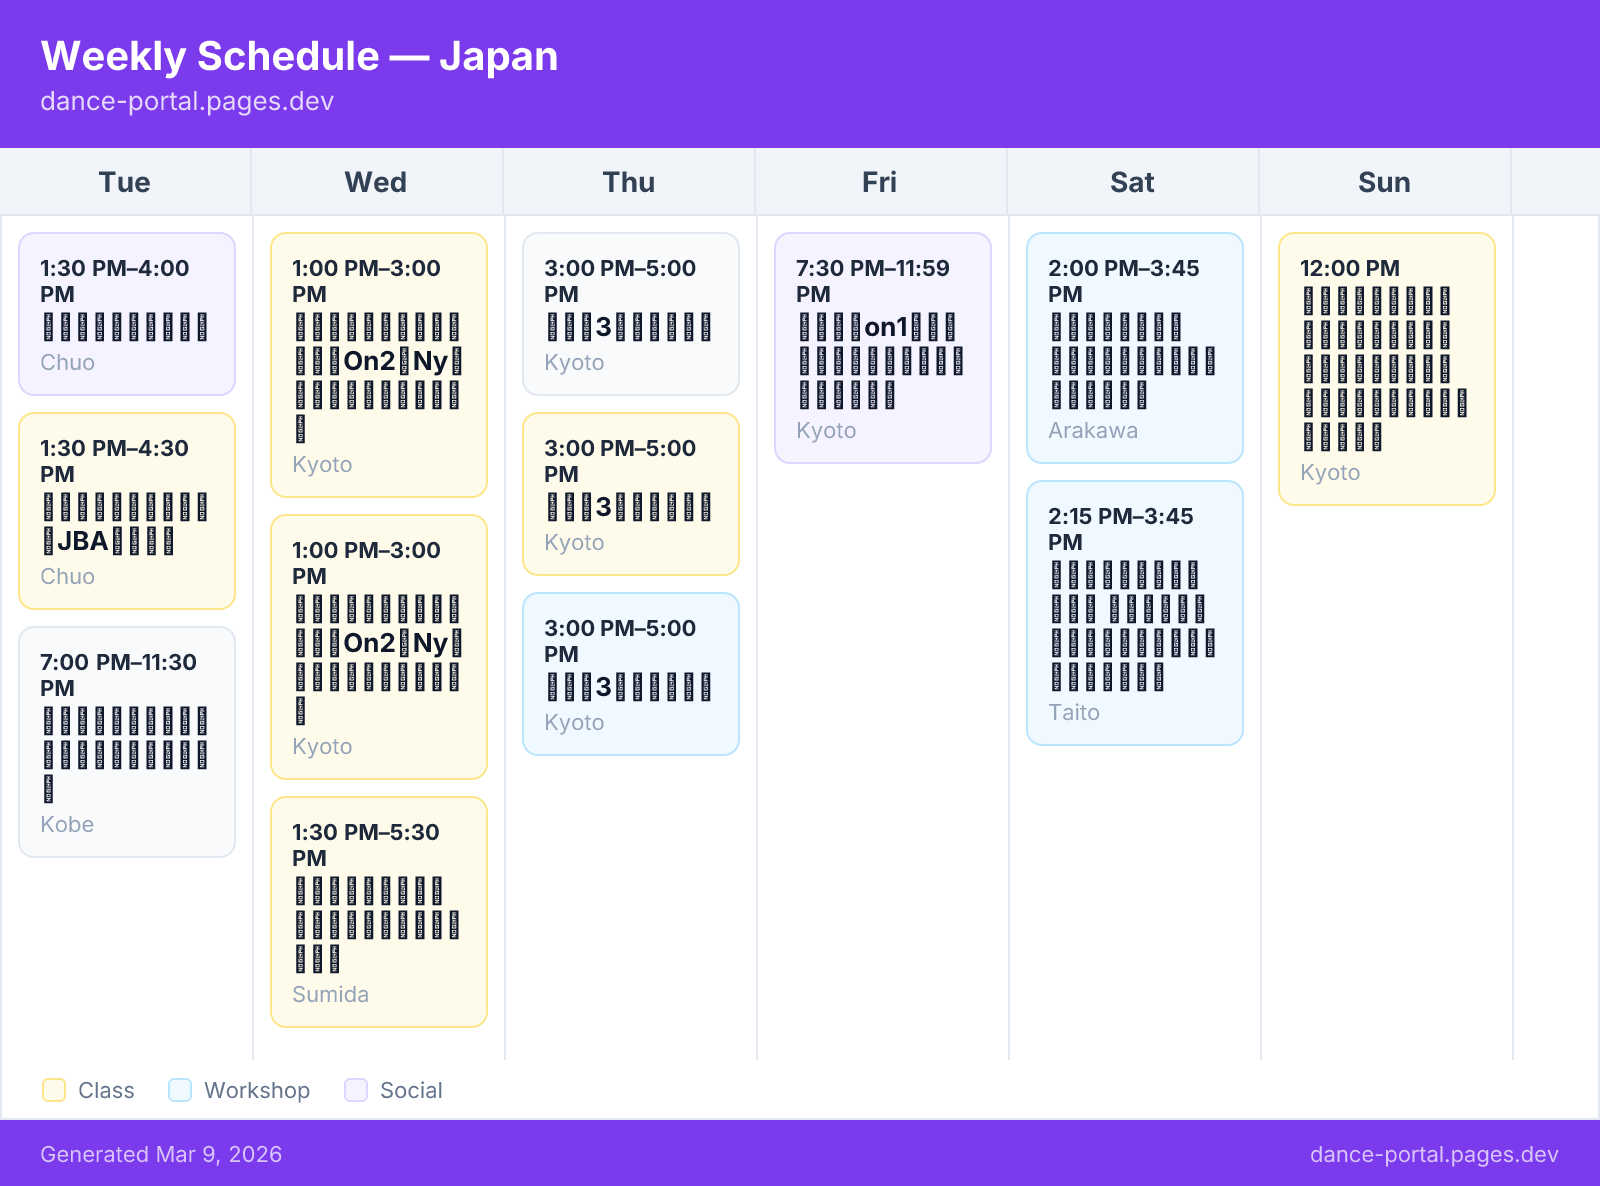Image resolution: width=1600 pixels, height=1186 pixels.
Task: Open Saturday 2:00 PM Arakawa workshop card
Action: tap(1135, 348)
